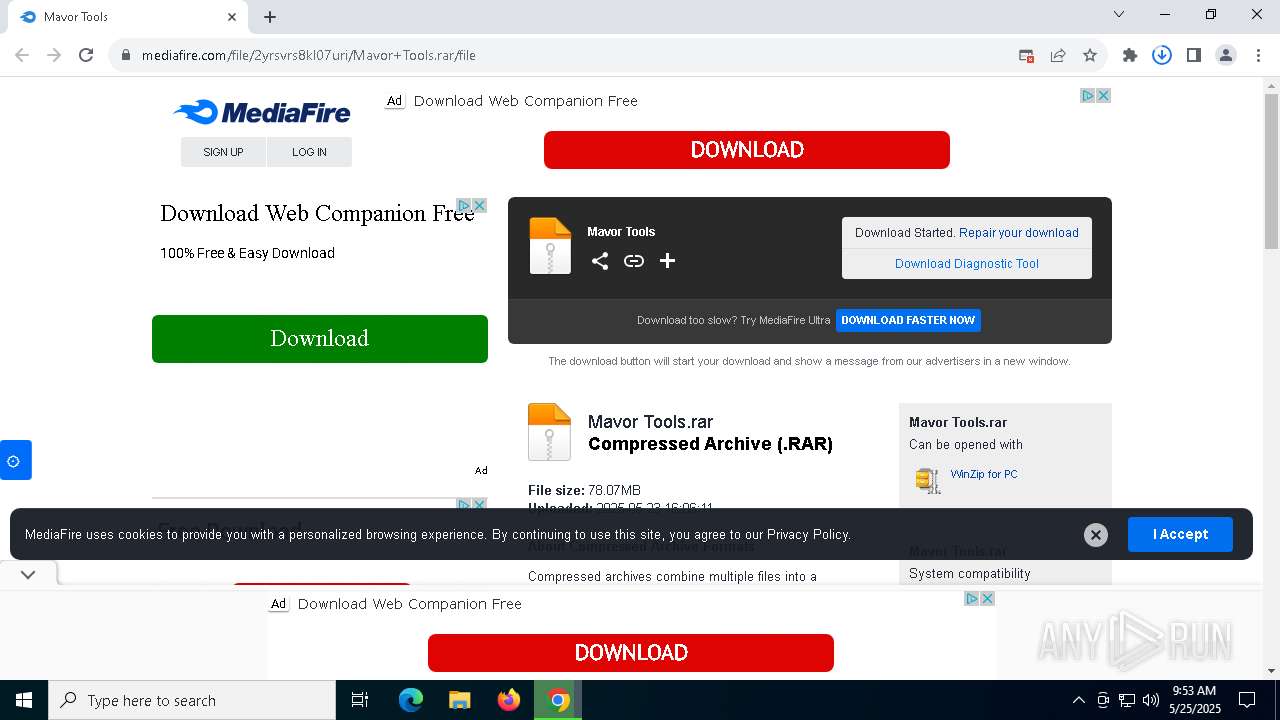
Task: Copy link via the chain icon
Action: click(x=634, y=261)
